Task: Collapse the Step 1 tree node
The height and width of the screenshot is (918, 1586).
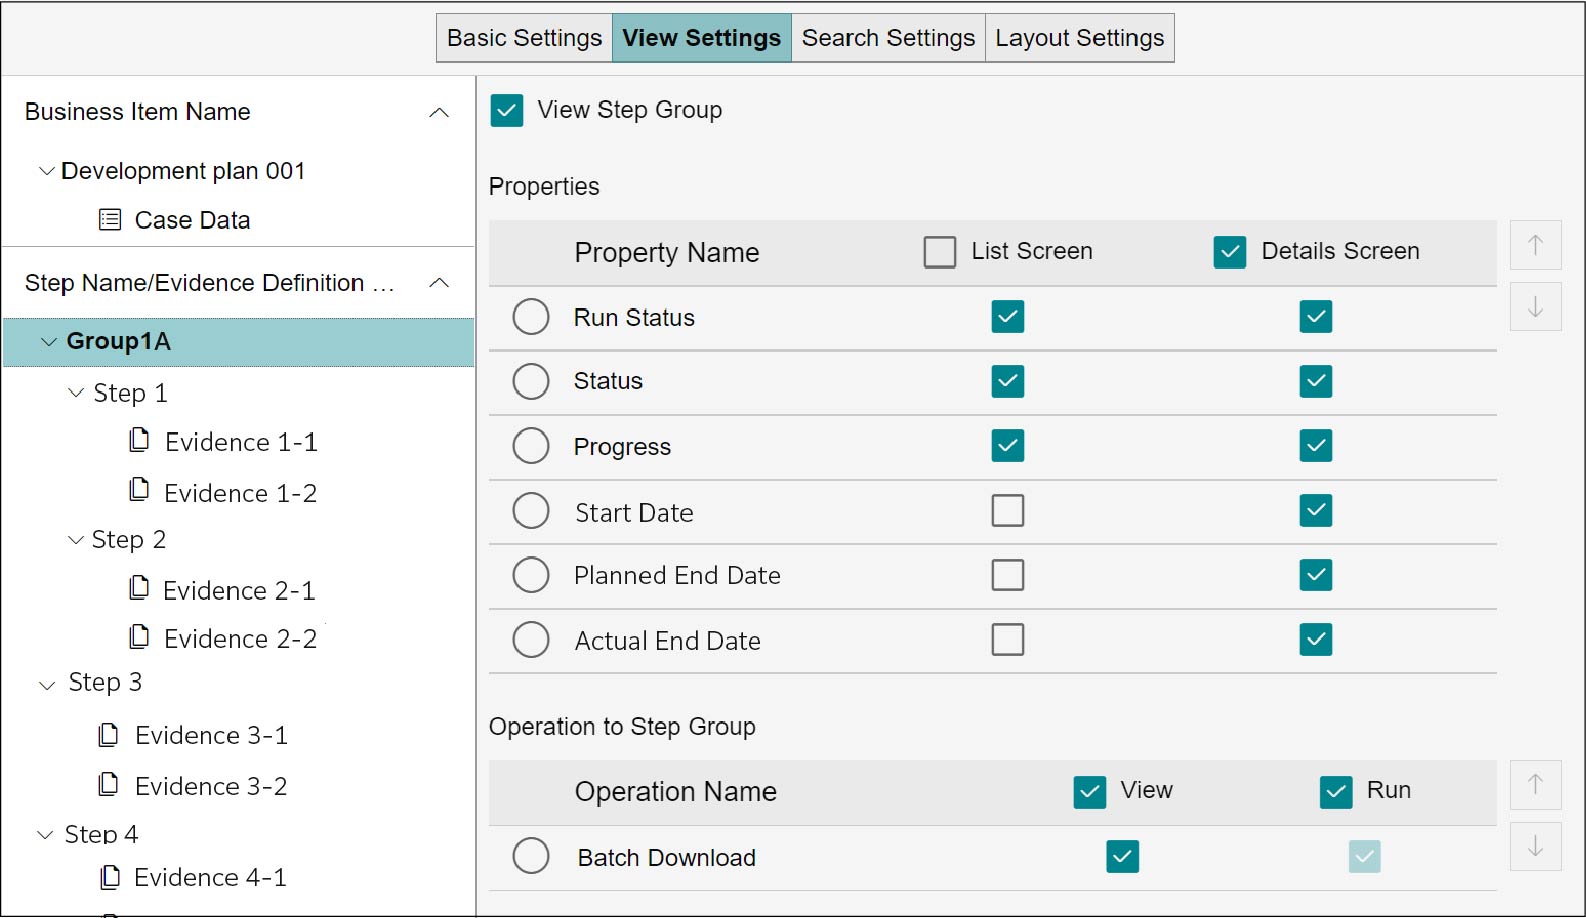Action: coord(76,393)
